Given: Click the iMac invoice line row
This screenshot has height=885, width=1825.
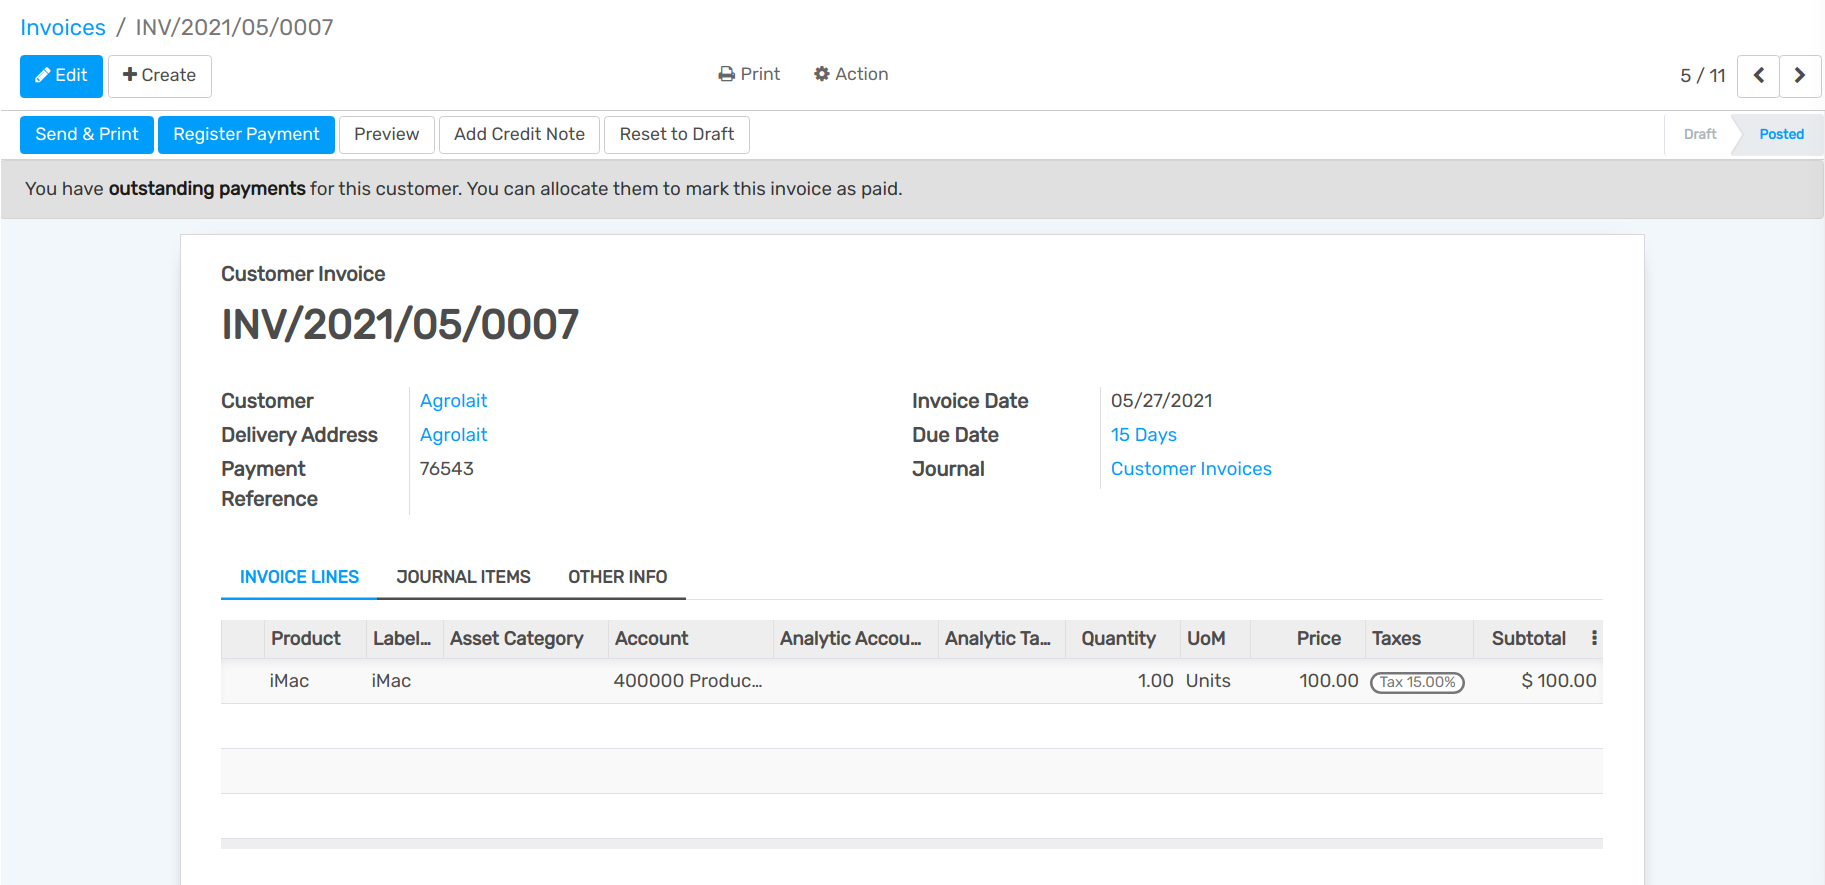Looking at the screenshot, I should point(289,681).
